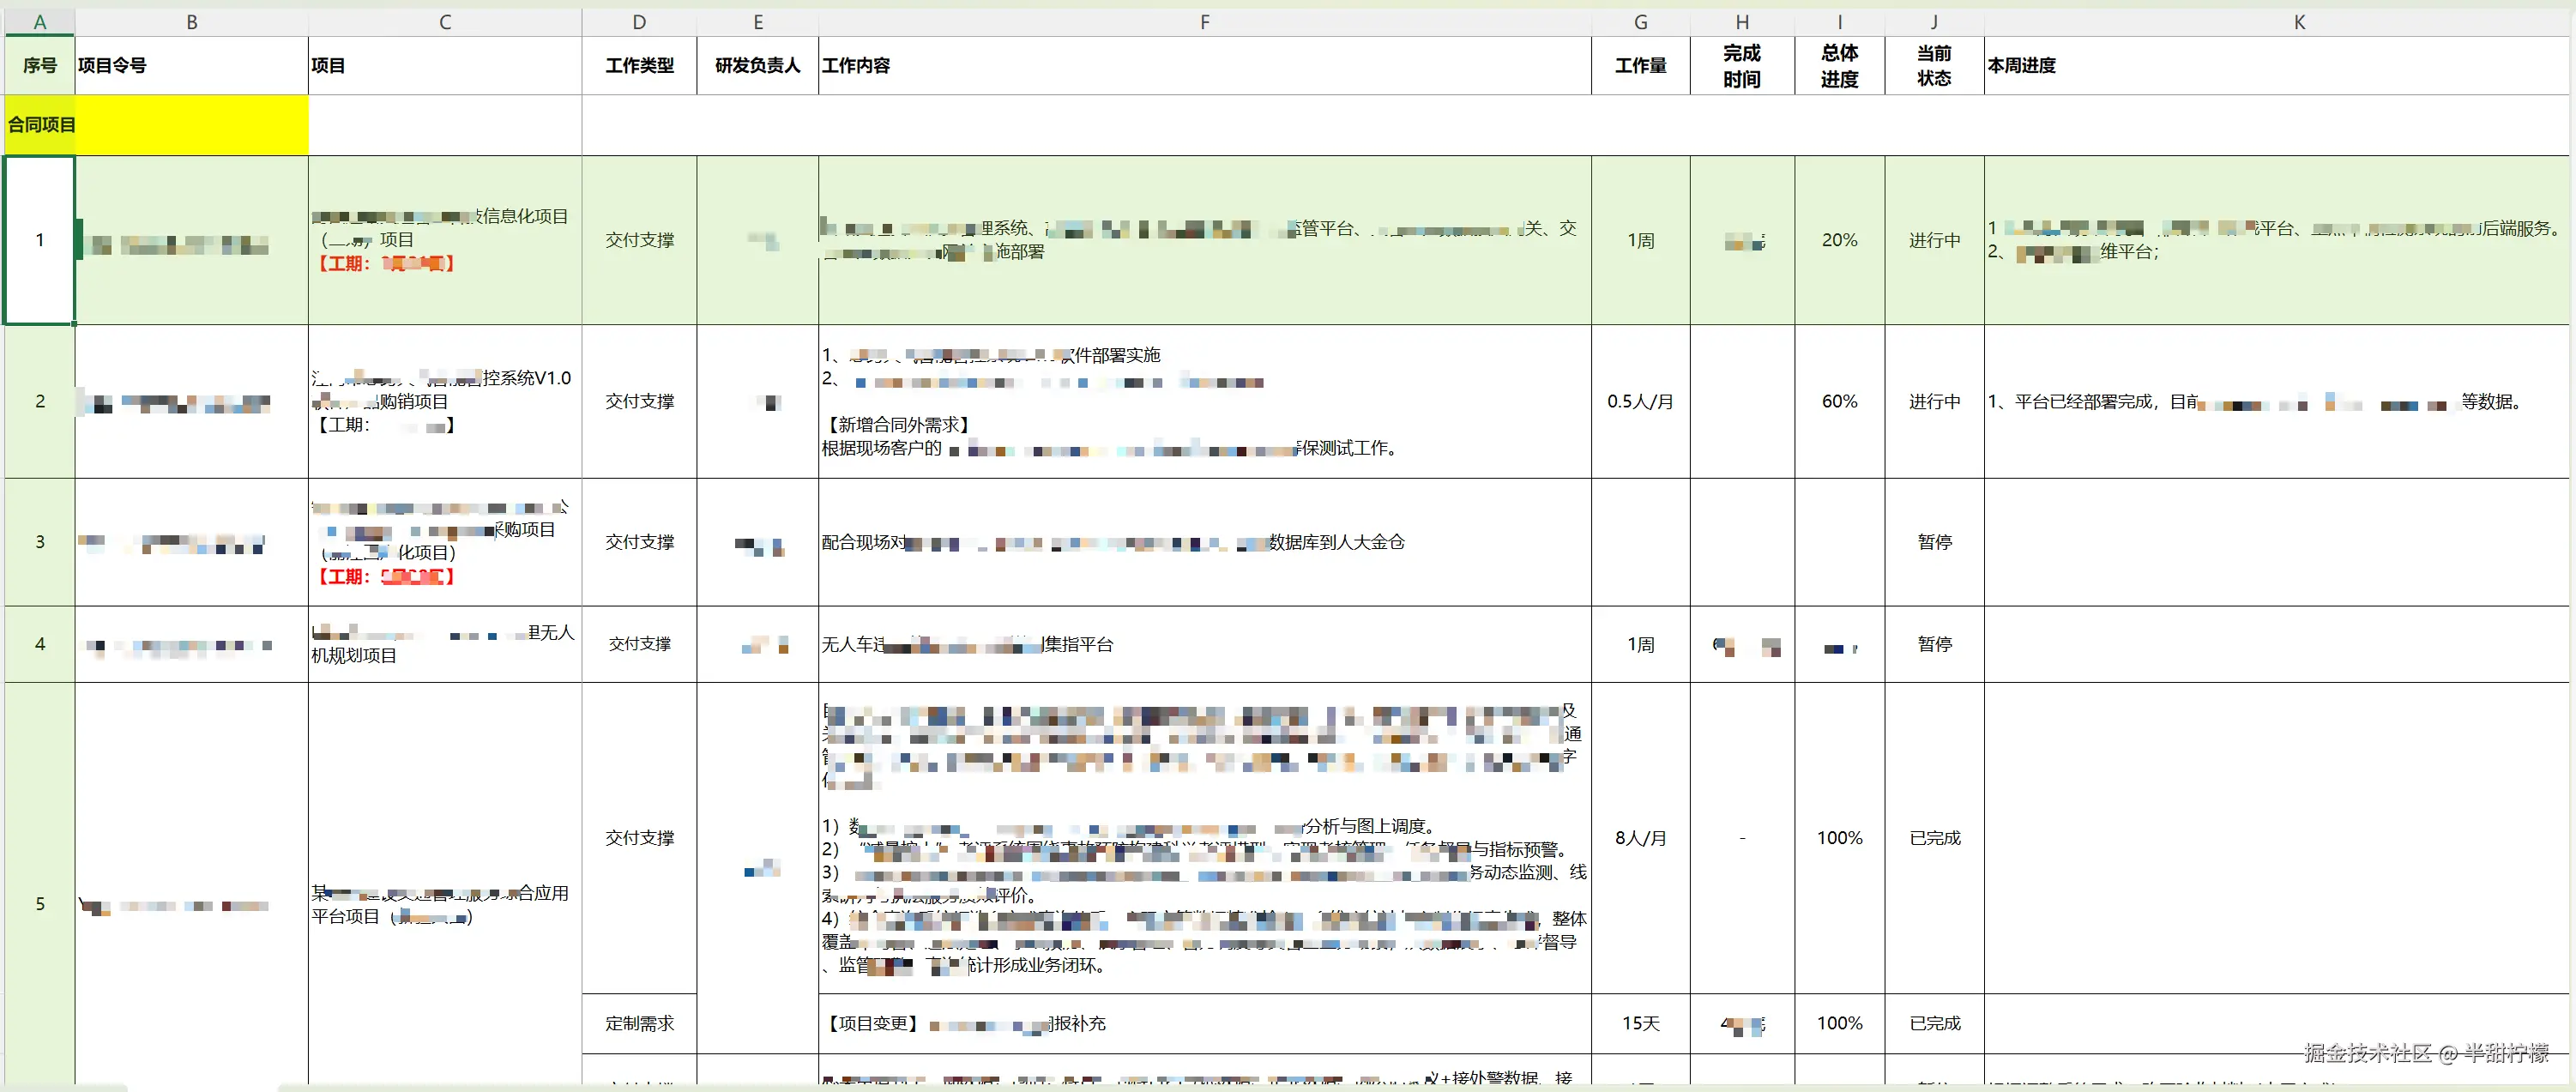Select the 定制需求 work type cell

point(639,1023)
